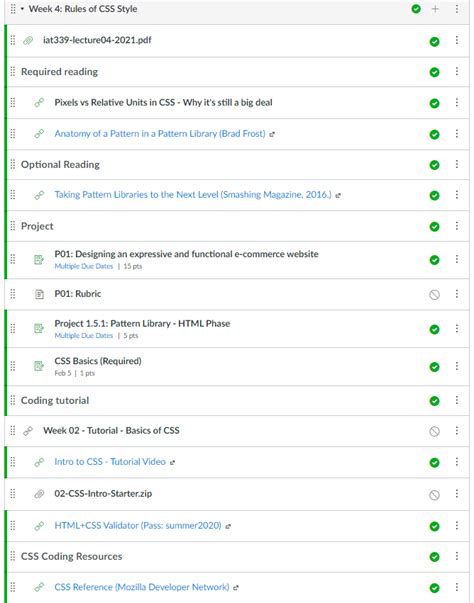This screenshot has width=474, height=603.
Task: Click the assignment icon next to CSS Basics (Required)
Action: click(x=39, y=366)
